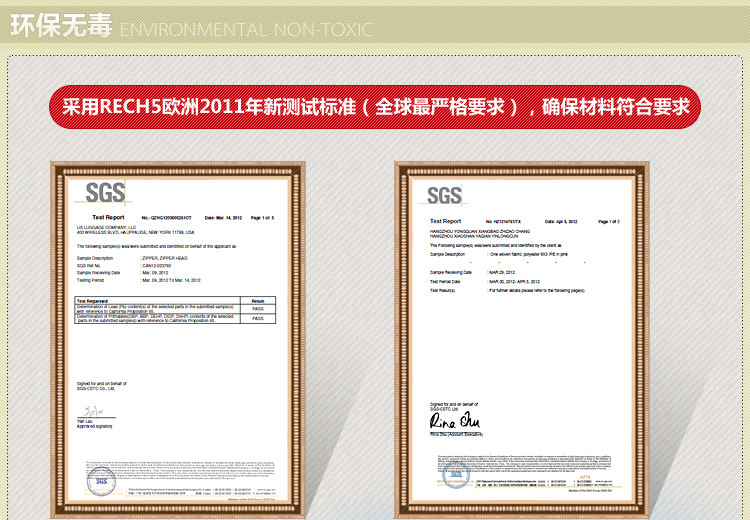Click the round SGS stamp on left certificate

point(101,481)
